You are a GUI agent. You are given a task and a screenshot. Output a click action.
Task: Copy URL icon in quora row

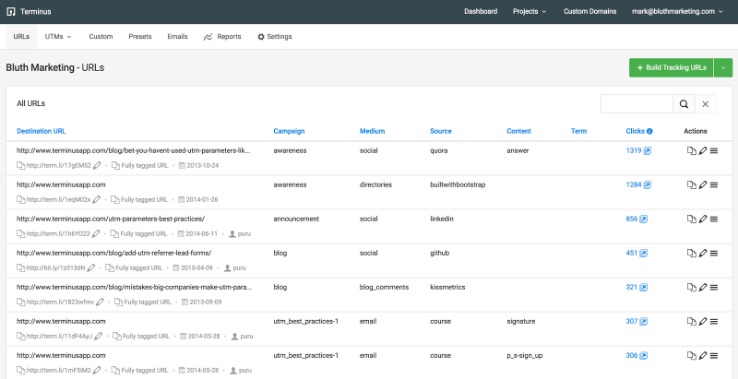[691, 151]
